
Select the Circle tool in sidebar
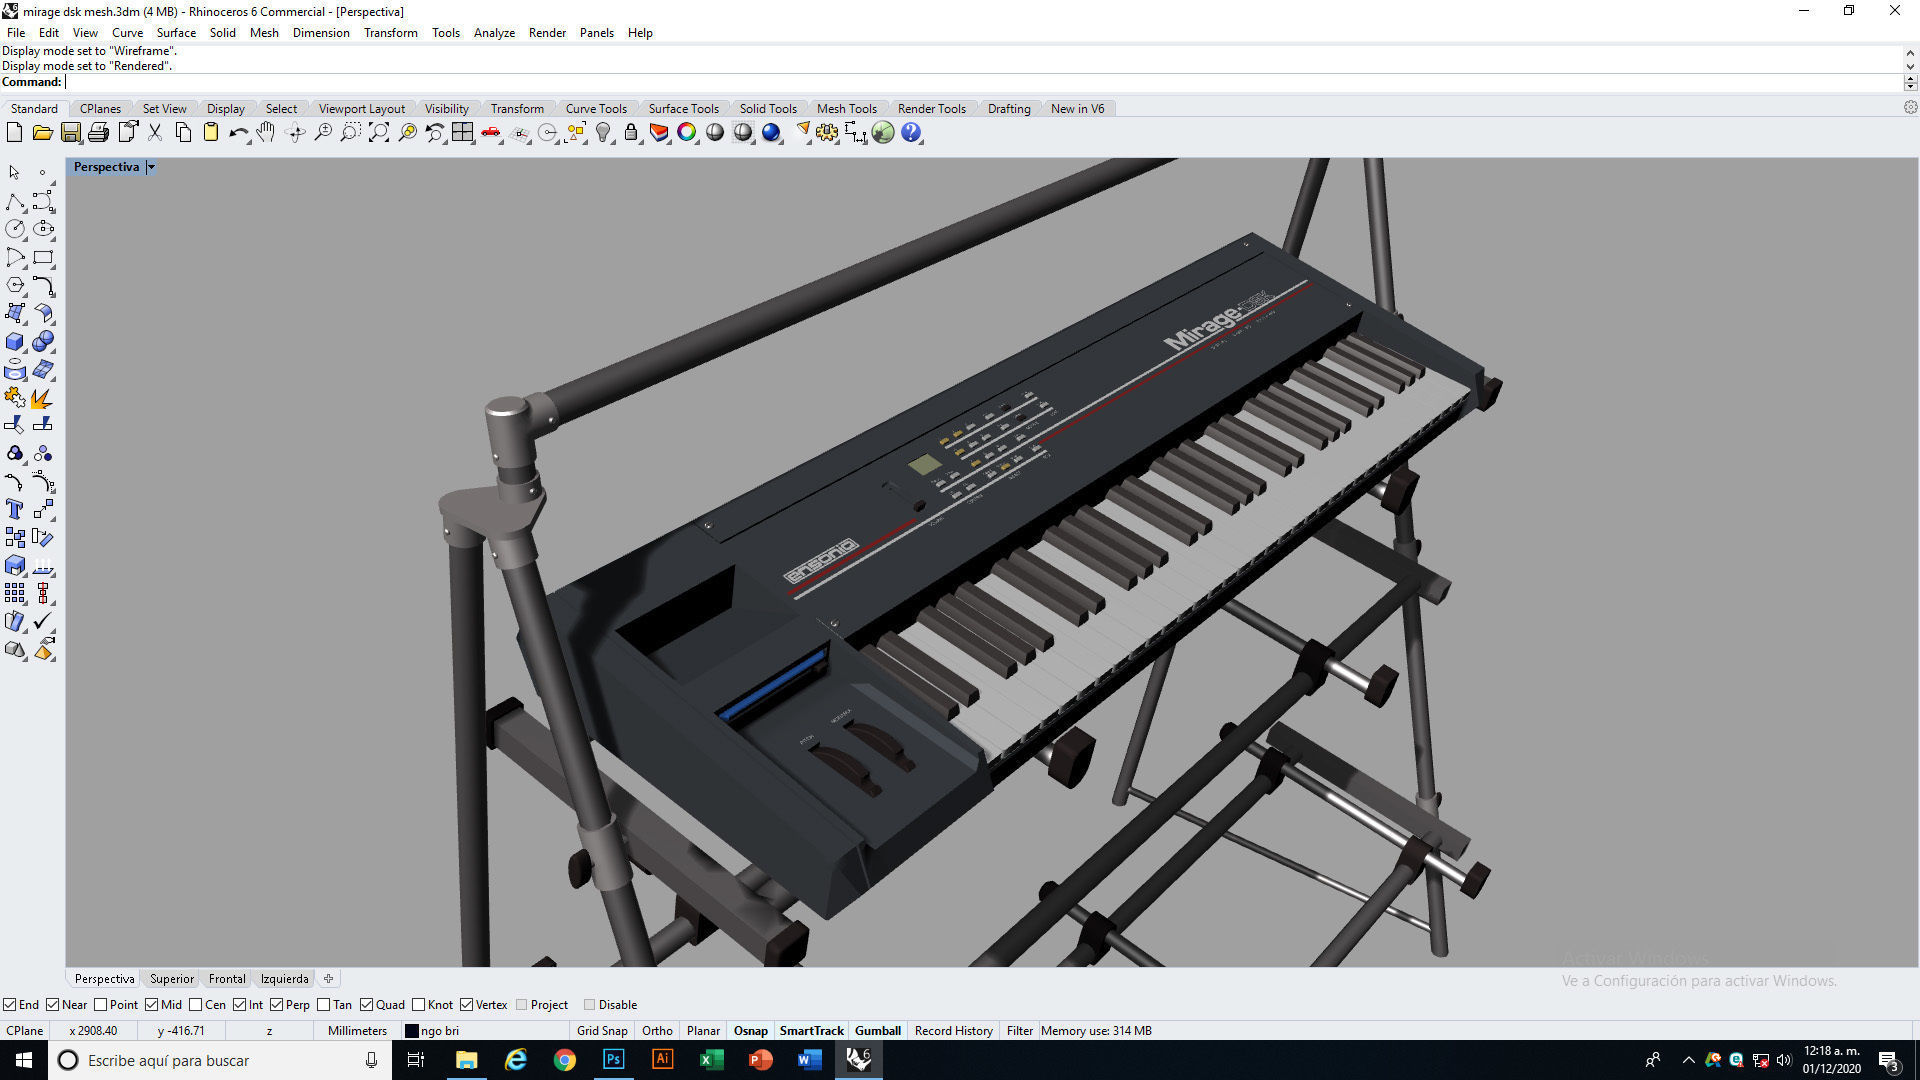click(x=15, y=229)
